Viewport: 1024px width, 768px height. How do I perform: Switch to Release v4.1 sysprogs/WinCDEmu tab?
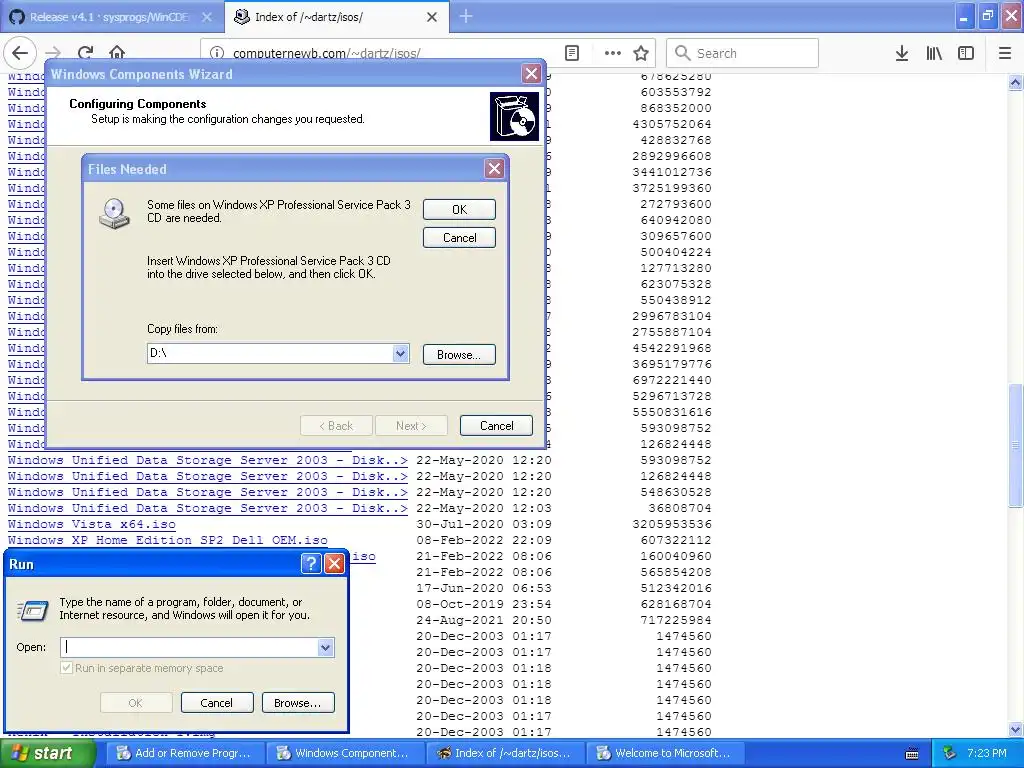coord(110,17)
